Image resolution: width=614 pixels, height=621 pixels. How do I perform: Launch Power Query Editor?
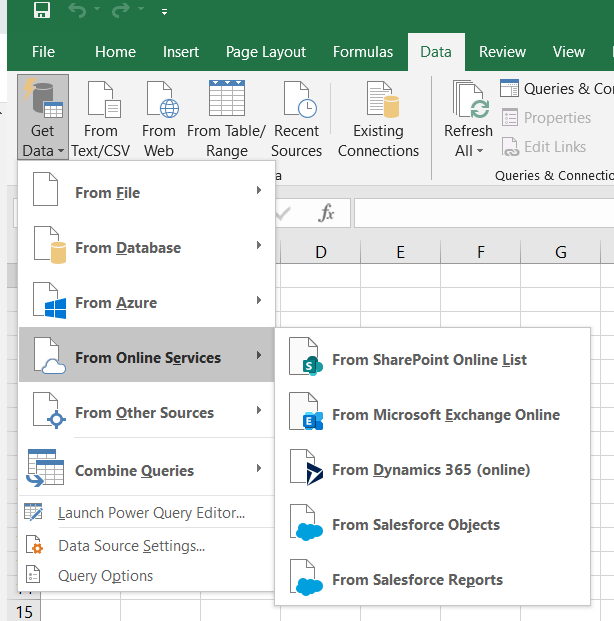(x=151, y=513)
